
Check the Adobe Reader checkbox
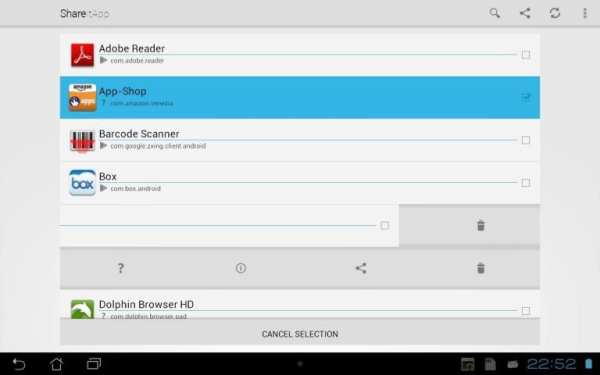526,55
